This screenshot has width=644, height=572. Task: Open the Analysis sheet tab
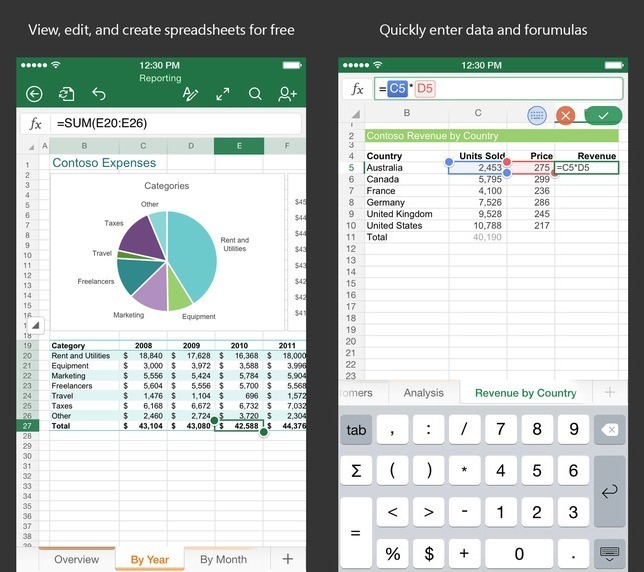tap(423, 393)
